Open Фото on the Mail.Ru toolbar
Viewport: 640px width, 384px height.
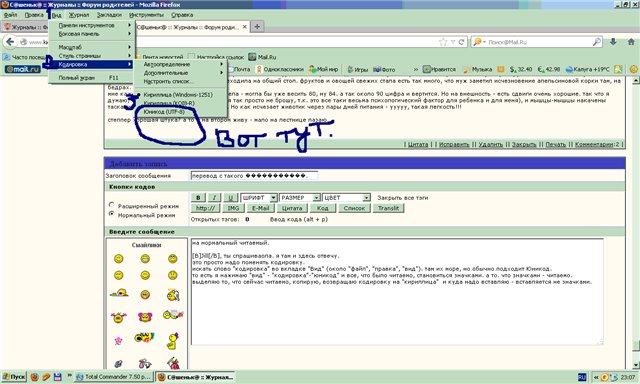384,69
